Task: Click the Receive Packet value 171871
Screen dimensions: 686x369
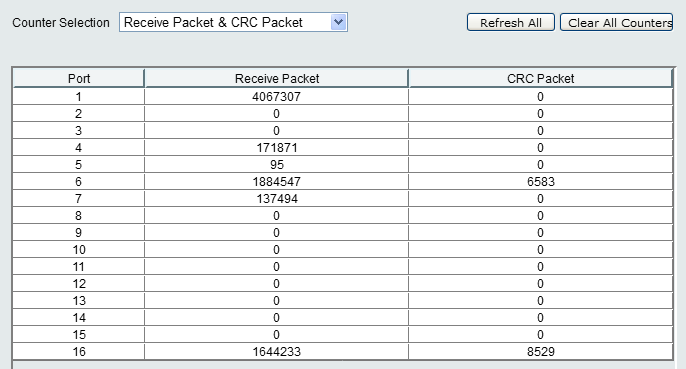Action: click(x=276, y=148)
